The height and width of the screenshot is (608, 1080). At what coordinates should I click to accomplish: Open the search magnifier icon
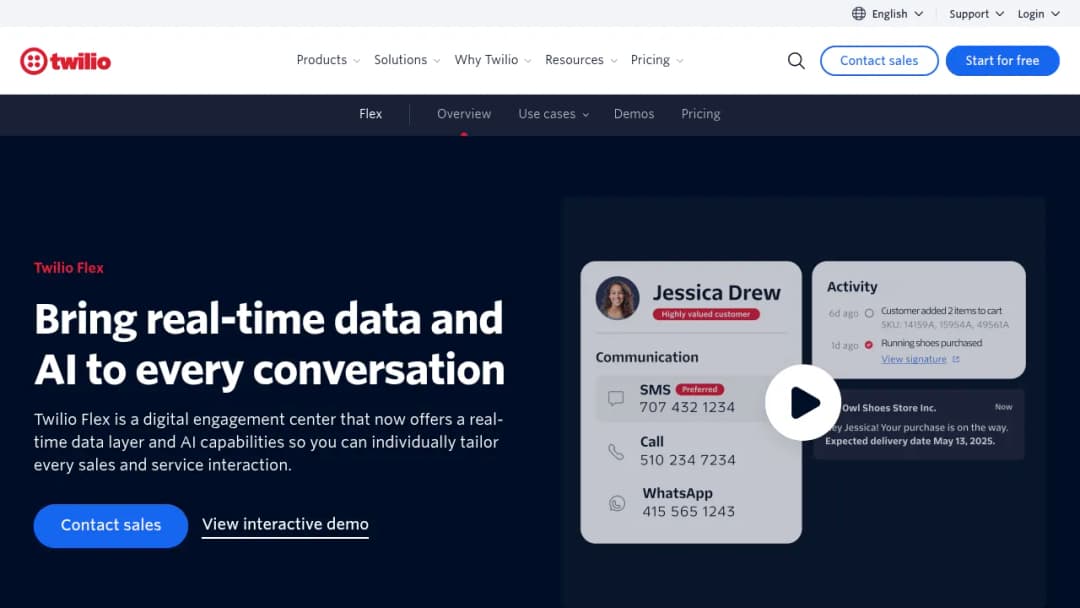click(796, 61)
